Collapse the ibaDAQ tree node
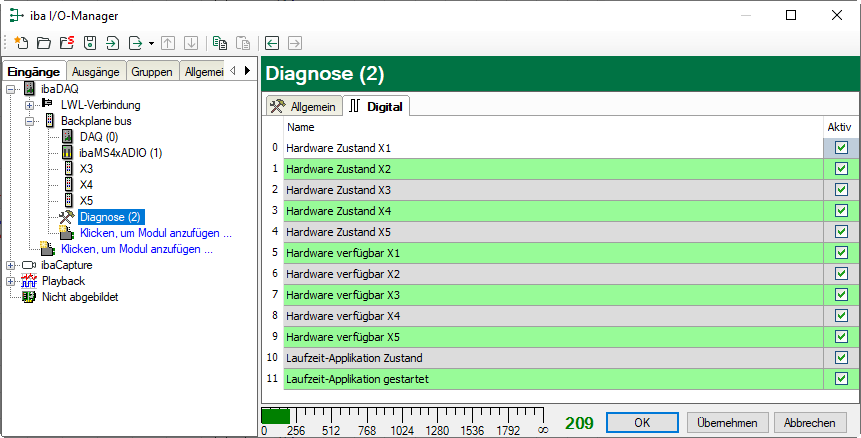 10,89
